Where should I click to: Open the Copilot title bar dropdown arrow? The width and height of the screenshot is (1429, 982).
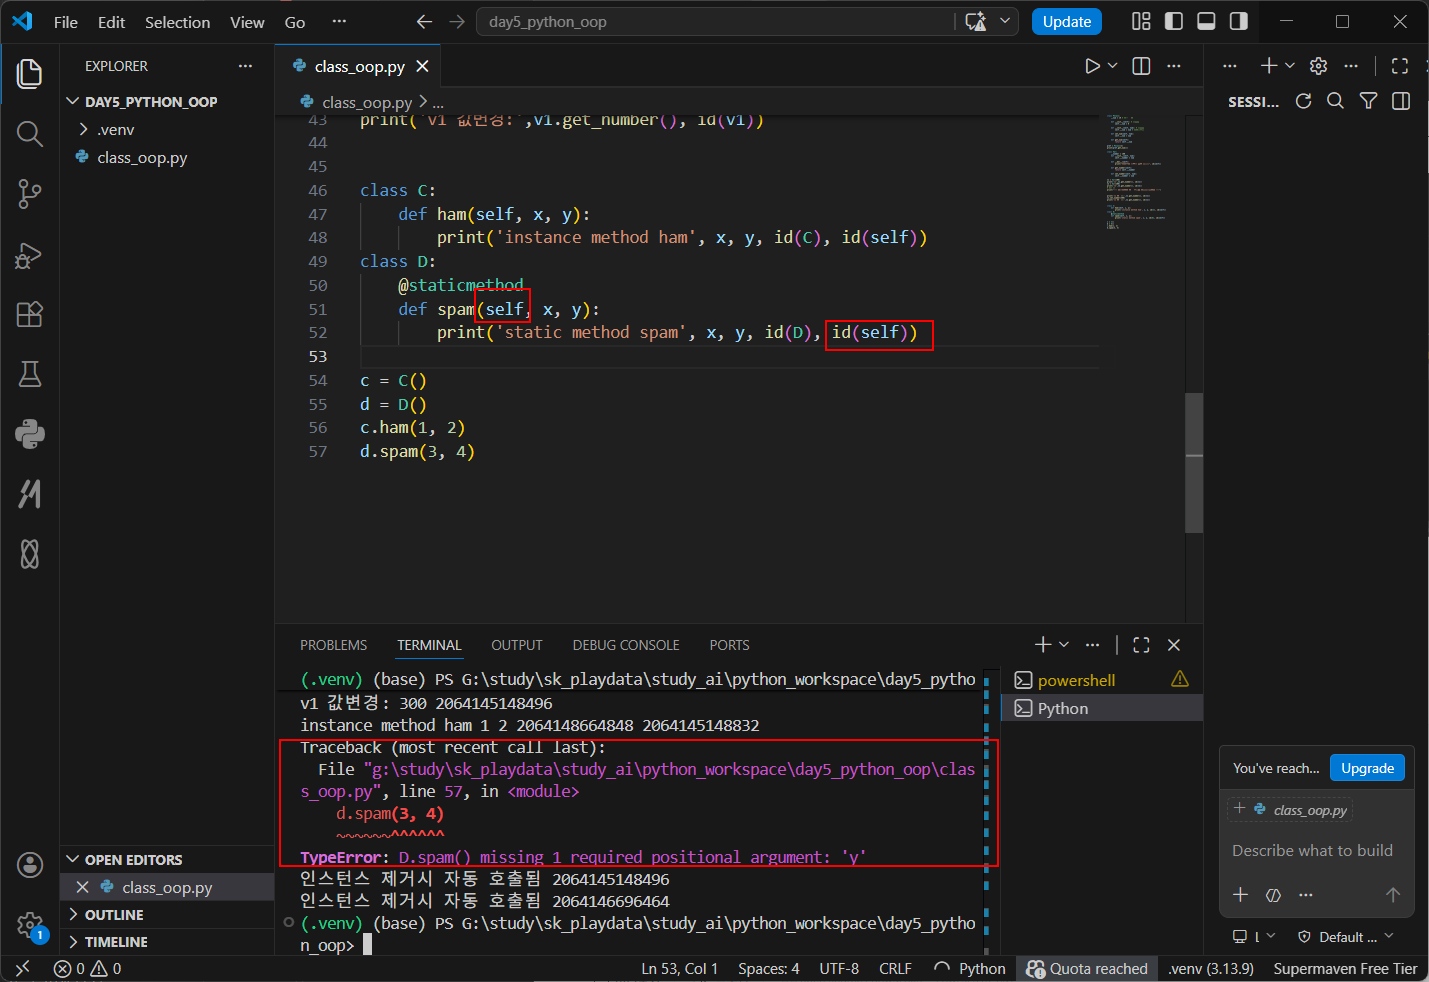coord(1005,22)
